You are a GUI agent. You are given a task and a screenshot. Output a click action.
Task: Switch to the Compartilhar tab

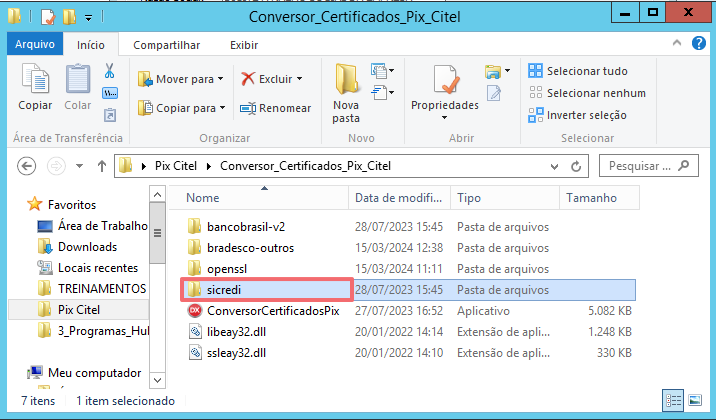click(167, 45)
